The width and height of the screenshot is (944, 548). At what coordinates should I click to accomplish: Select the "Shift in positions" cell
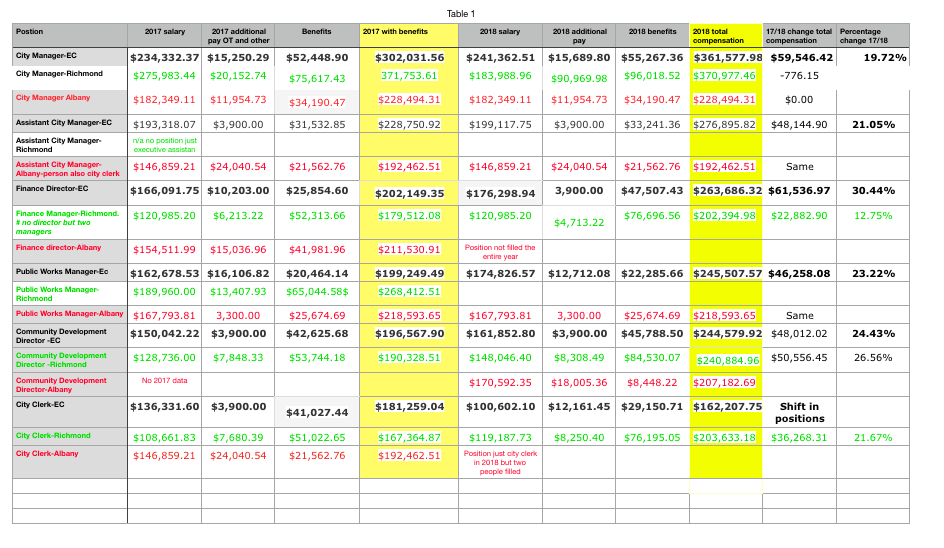pyautogui.click(x=799, y=413)
